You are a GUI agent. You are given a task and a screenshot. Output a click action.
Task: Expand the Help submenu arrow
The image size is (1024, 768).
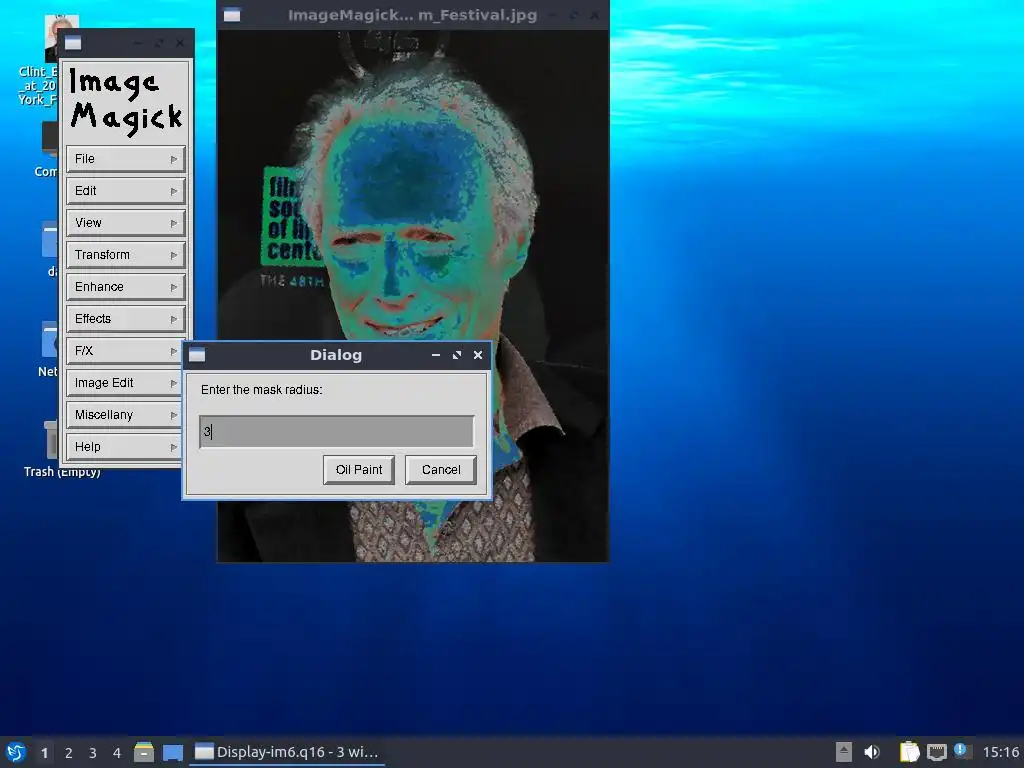174,447
